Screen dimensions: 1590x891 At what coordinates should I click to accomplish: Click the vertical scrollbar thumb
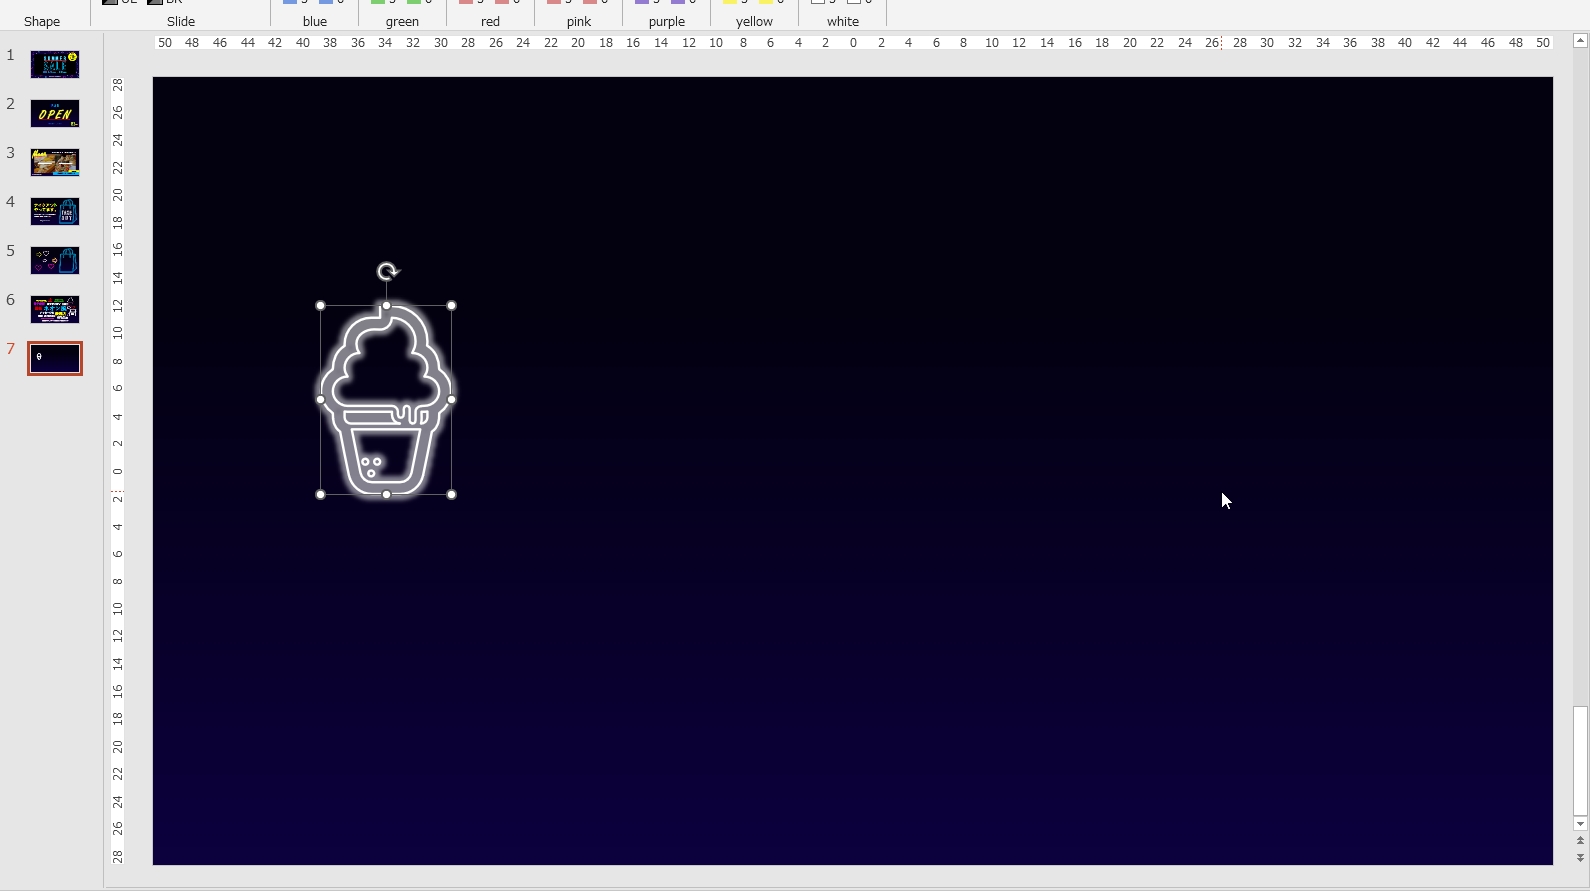coord(1580,760)
